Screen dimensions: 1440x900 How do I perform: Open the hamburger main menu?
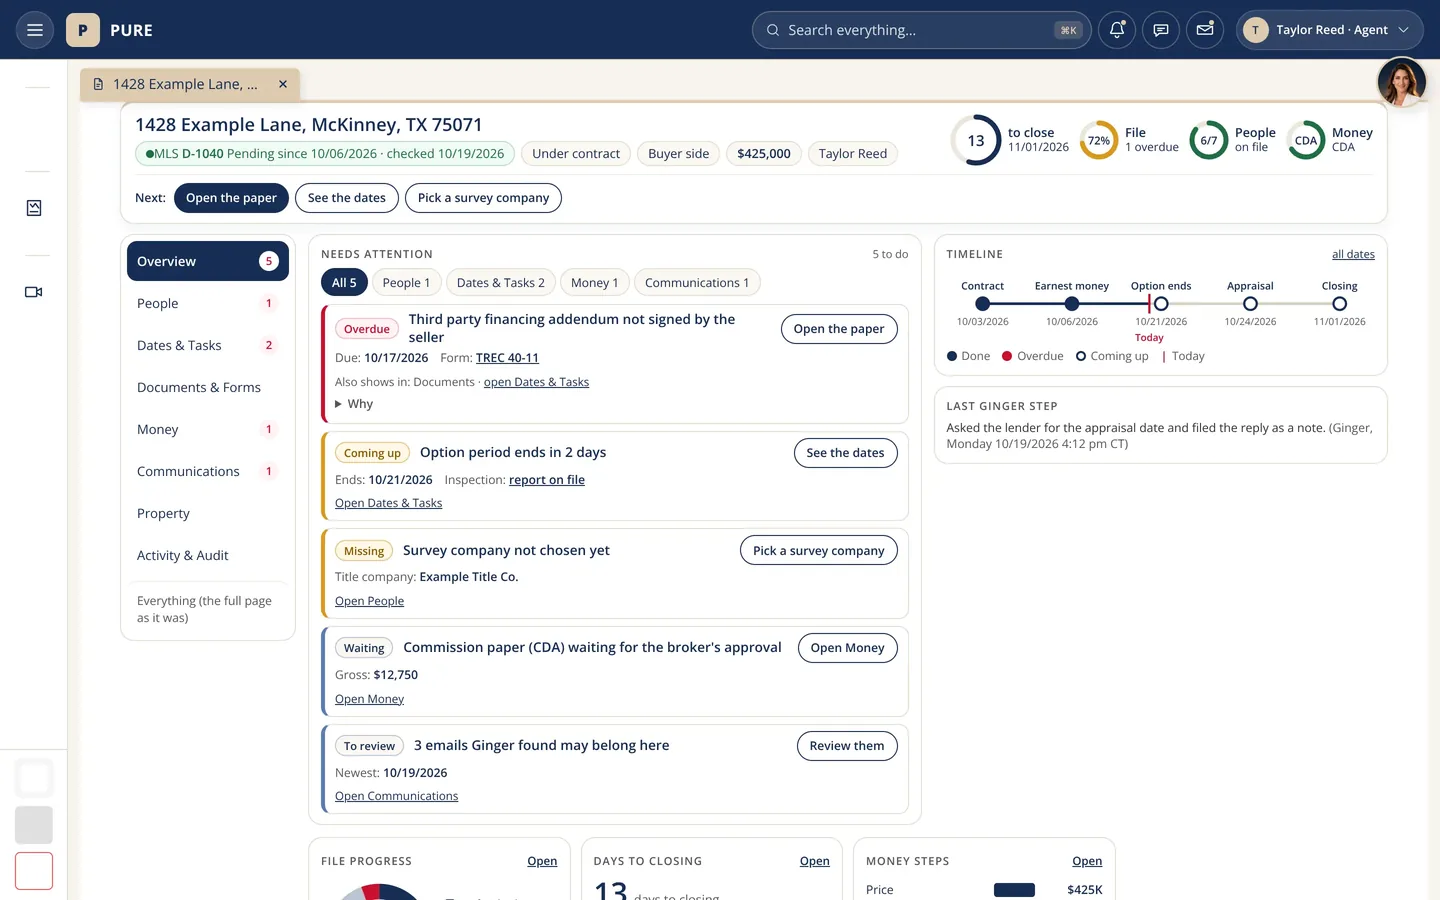coord(34,30)
